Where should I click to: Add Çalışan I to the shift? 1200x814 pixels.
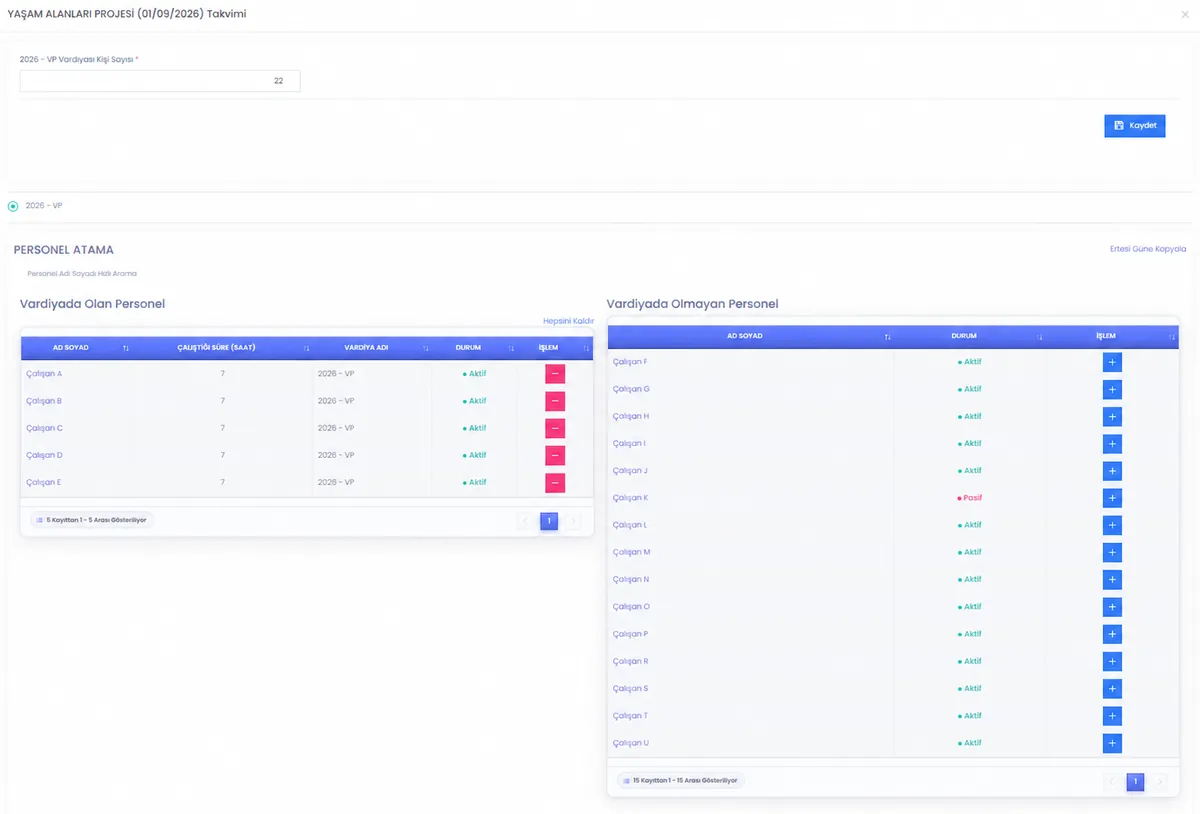point(1112,444)
